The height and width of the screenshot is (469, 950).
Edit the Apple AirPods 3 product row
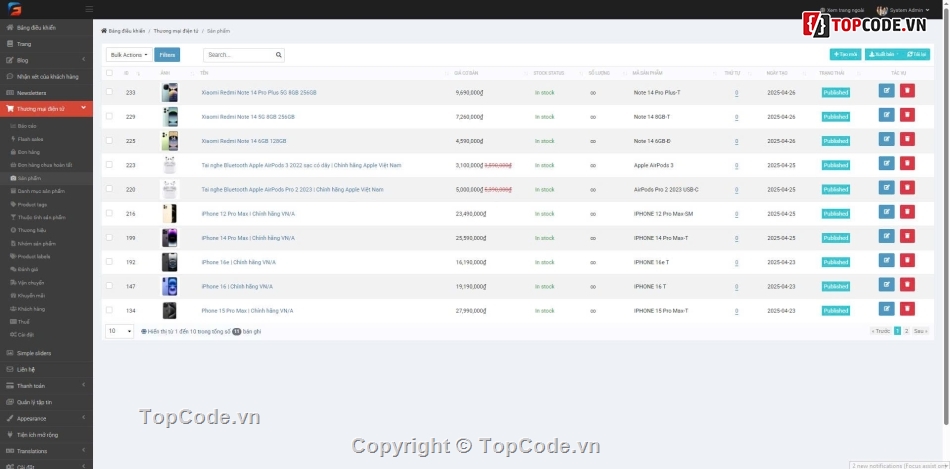(x=886, y=165)
